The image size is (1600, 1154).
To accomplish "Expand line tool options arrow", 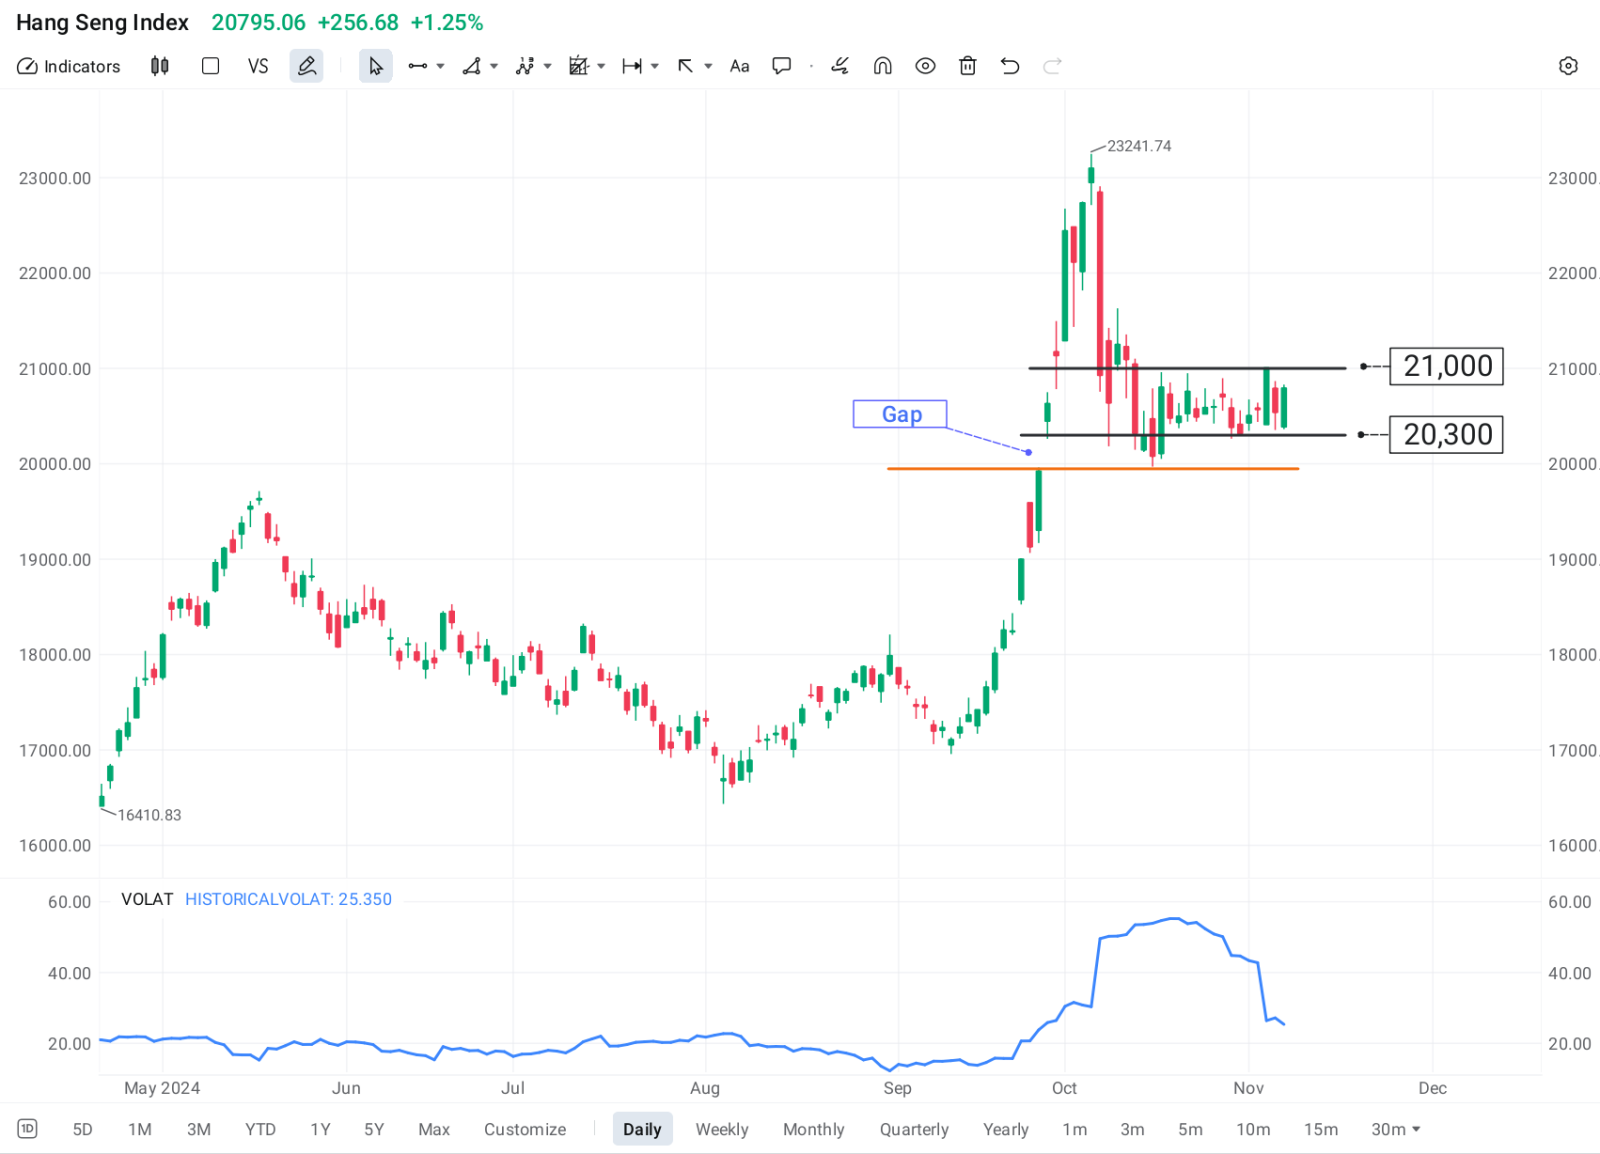I will [441, 66].
